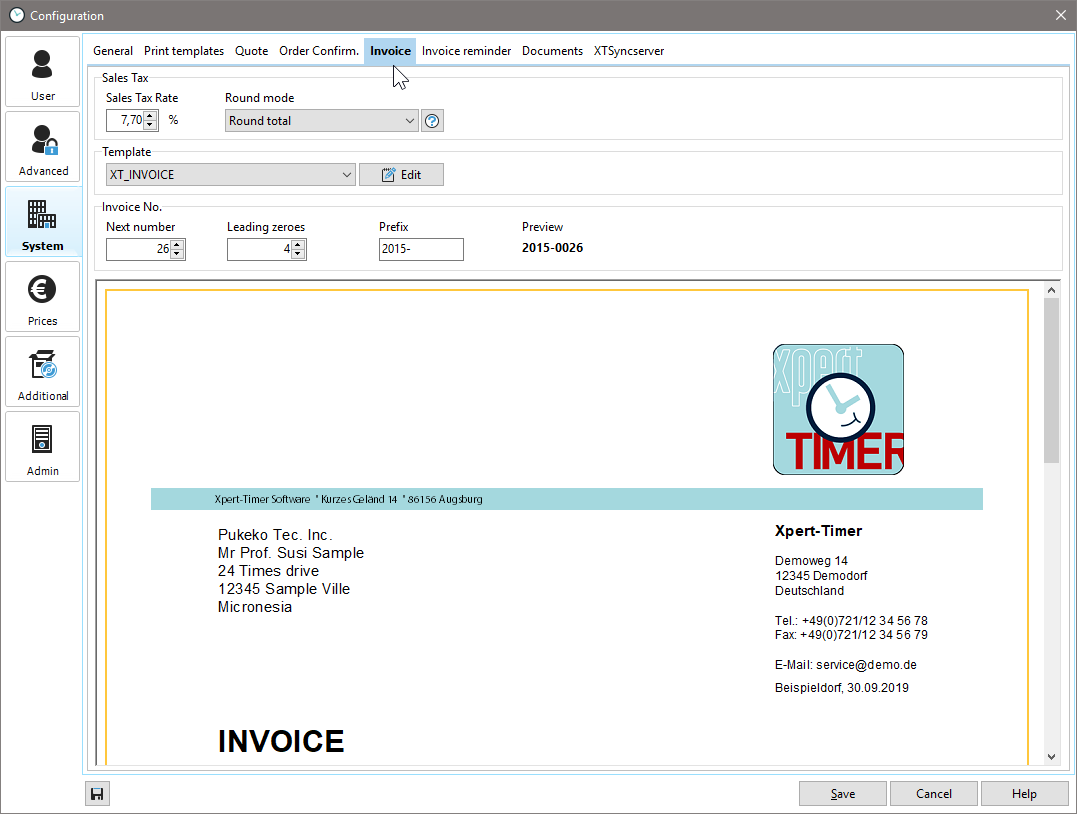Open the Prices settings section

coord(43,297)
